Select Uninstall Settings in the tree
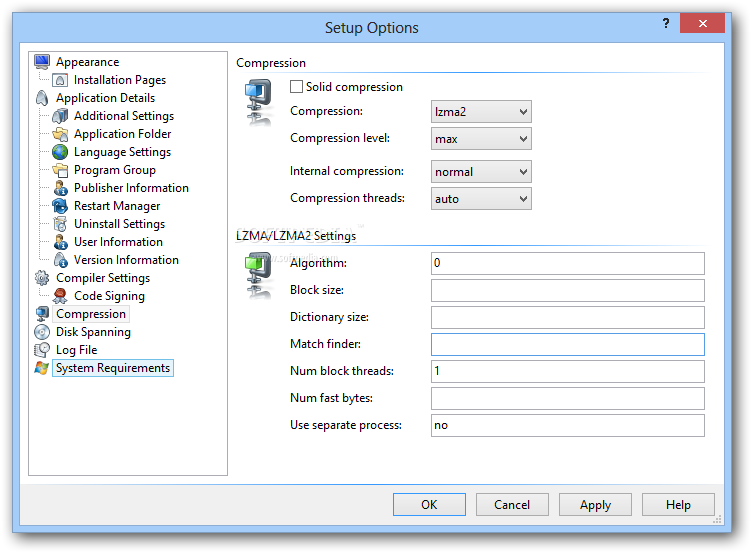The image size is (752, 553). (x=119, y=224)
